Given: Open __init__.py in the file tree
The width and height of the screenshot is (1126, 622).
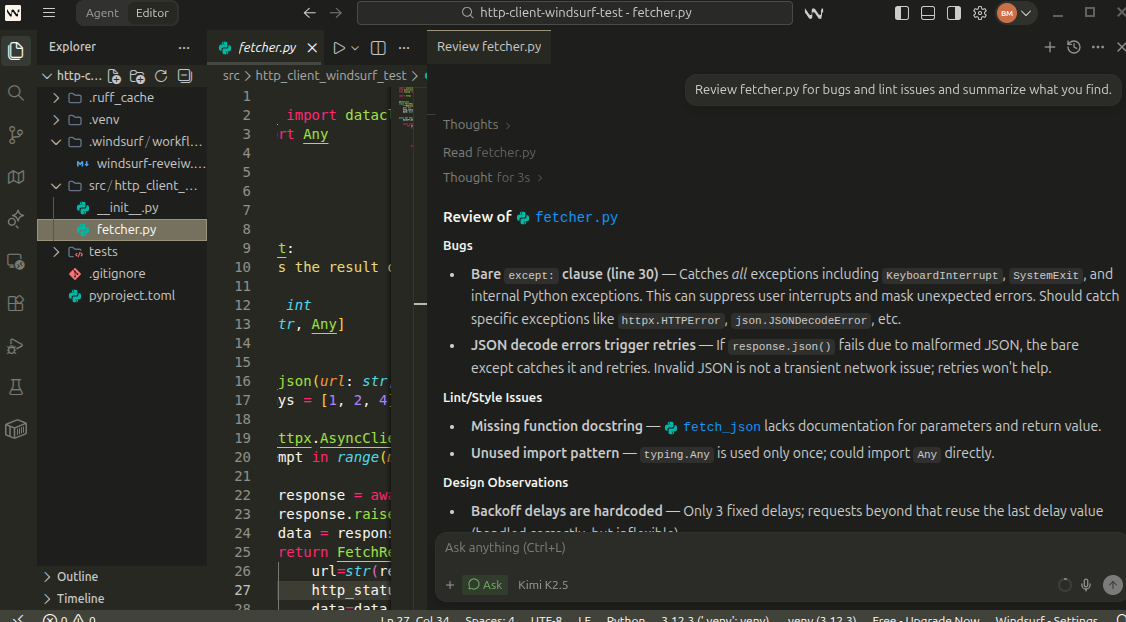Looking at the screenshot, I should (122, 208).
